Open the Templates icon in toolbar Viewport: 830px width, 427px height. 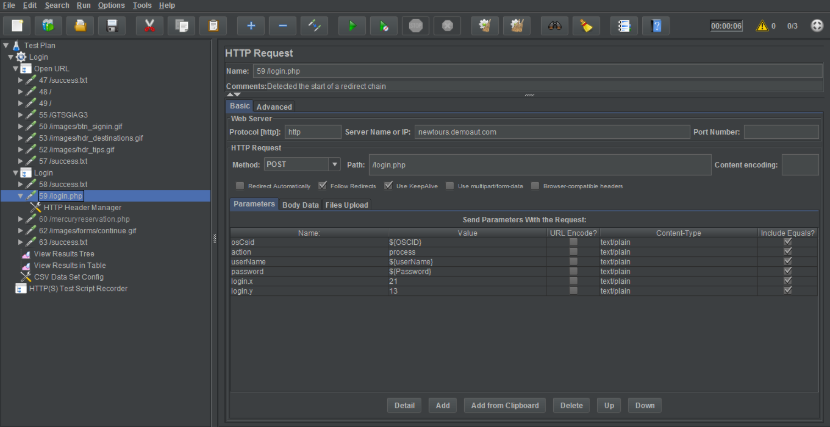coord(49,25)
